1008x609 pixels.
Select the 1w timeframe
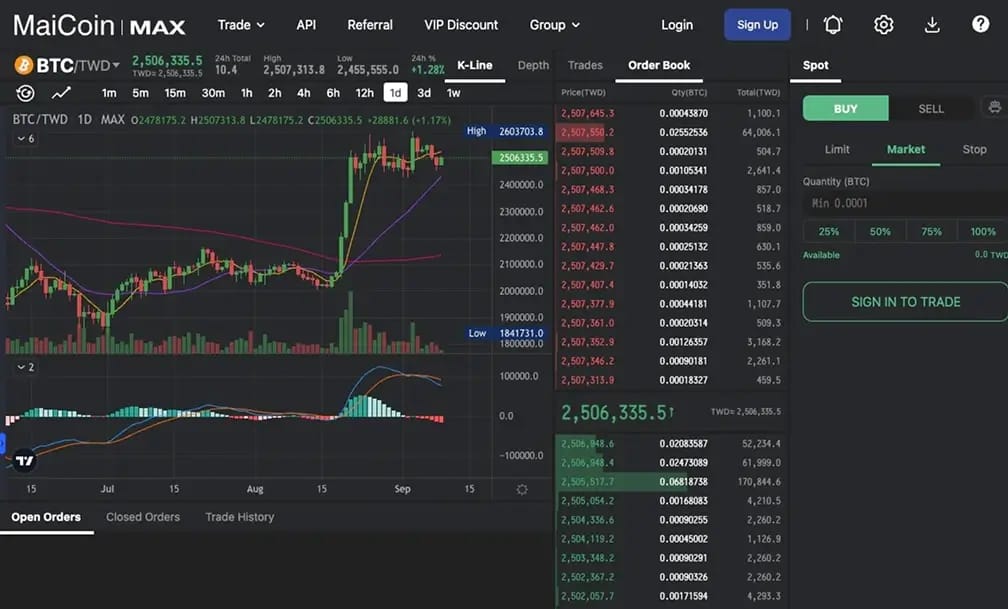[453, 93]
